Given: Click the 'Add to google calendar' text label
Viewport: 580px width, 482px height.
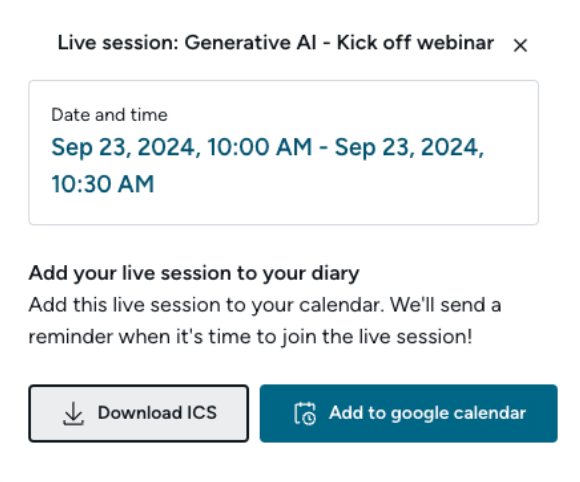Looking at the screenshot, I should click(x=427, y=413).
